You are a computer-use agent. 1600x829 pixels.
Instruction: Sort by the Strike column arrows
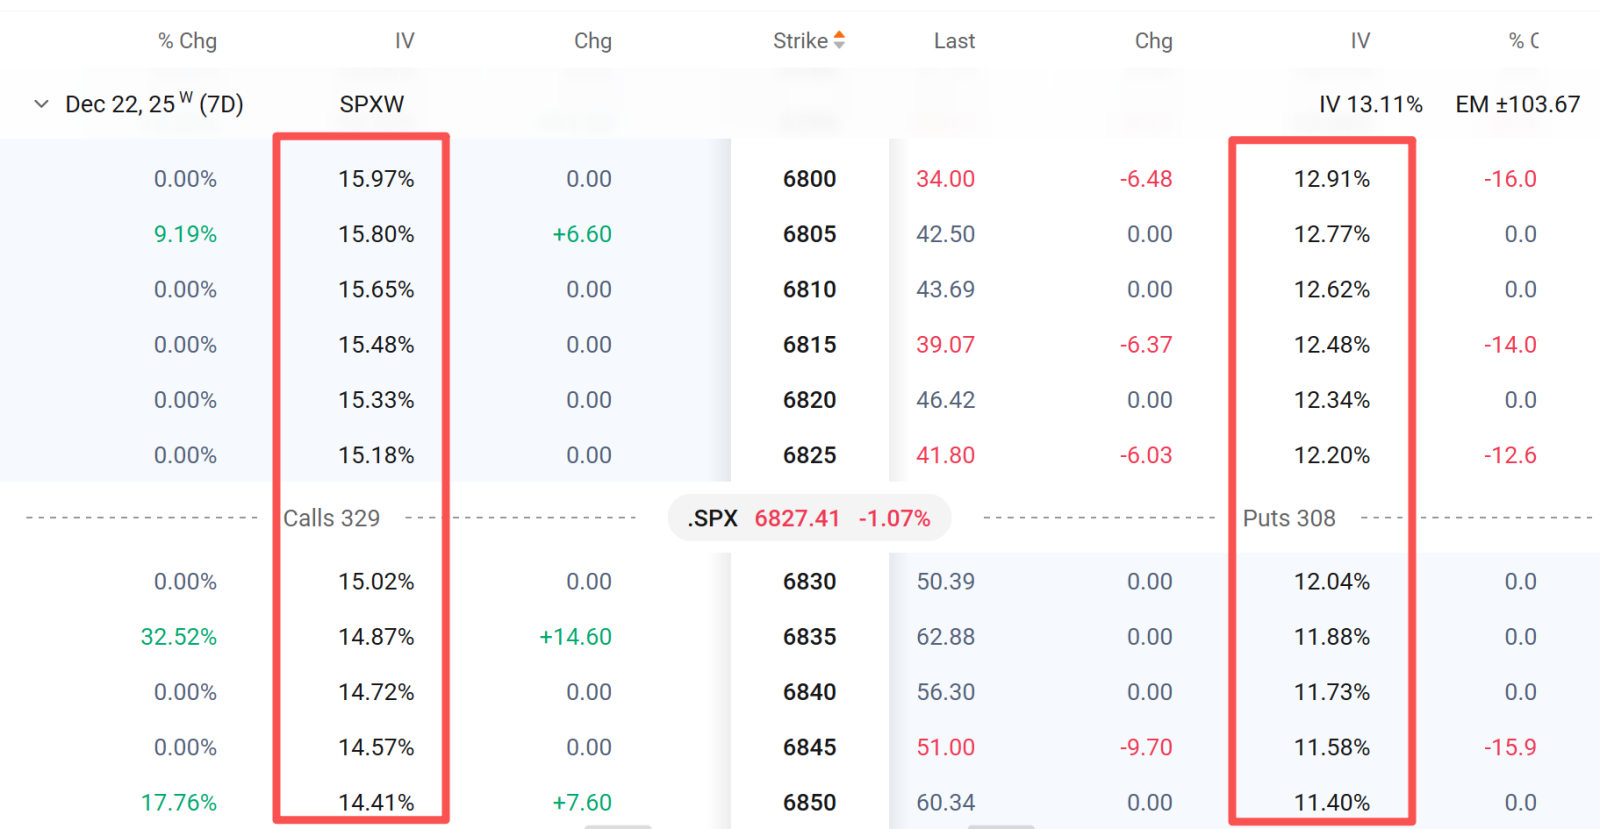pyautogui.click(x=839, y=40)
